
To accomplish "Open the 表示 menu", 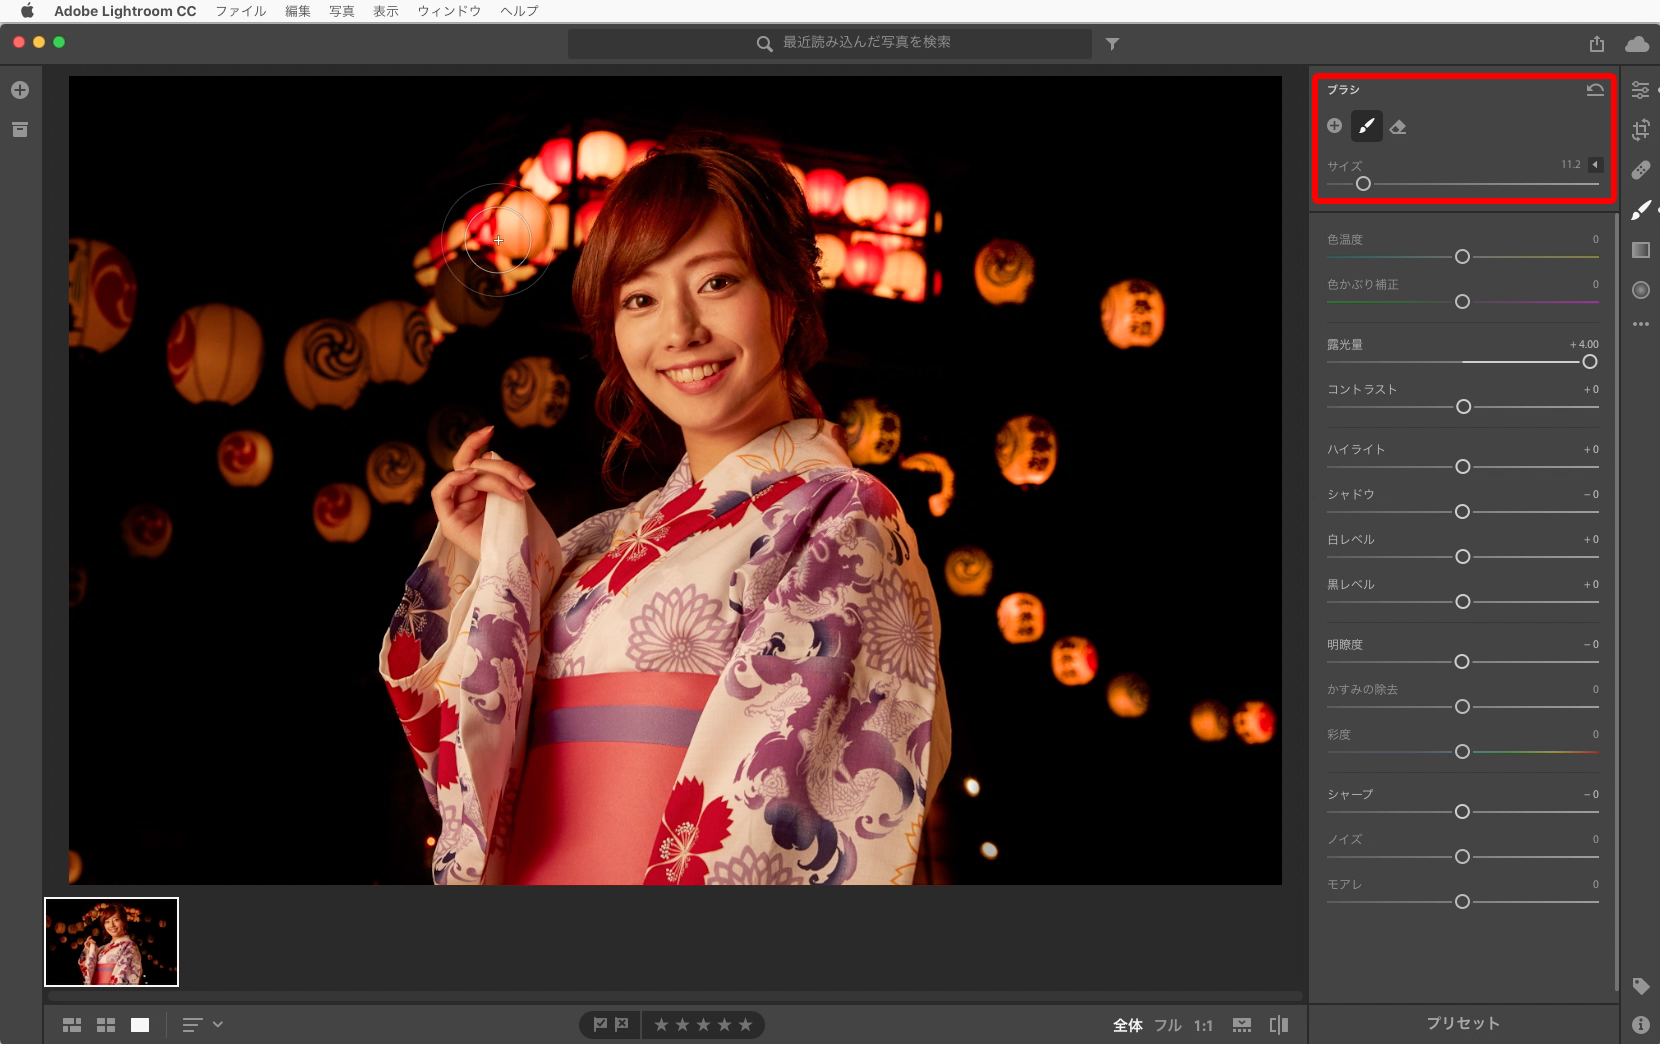I will (x=386, y=11).
